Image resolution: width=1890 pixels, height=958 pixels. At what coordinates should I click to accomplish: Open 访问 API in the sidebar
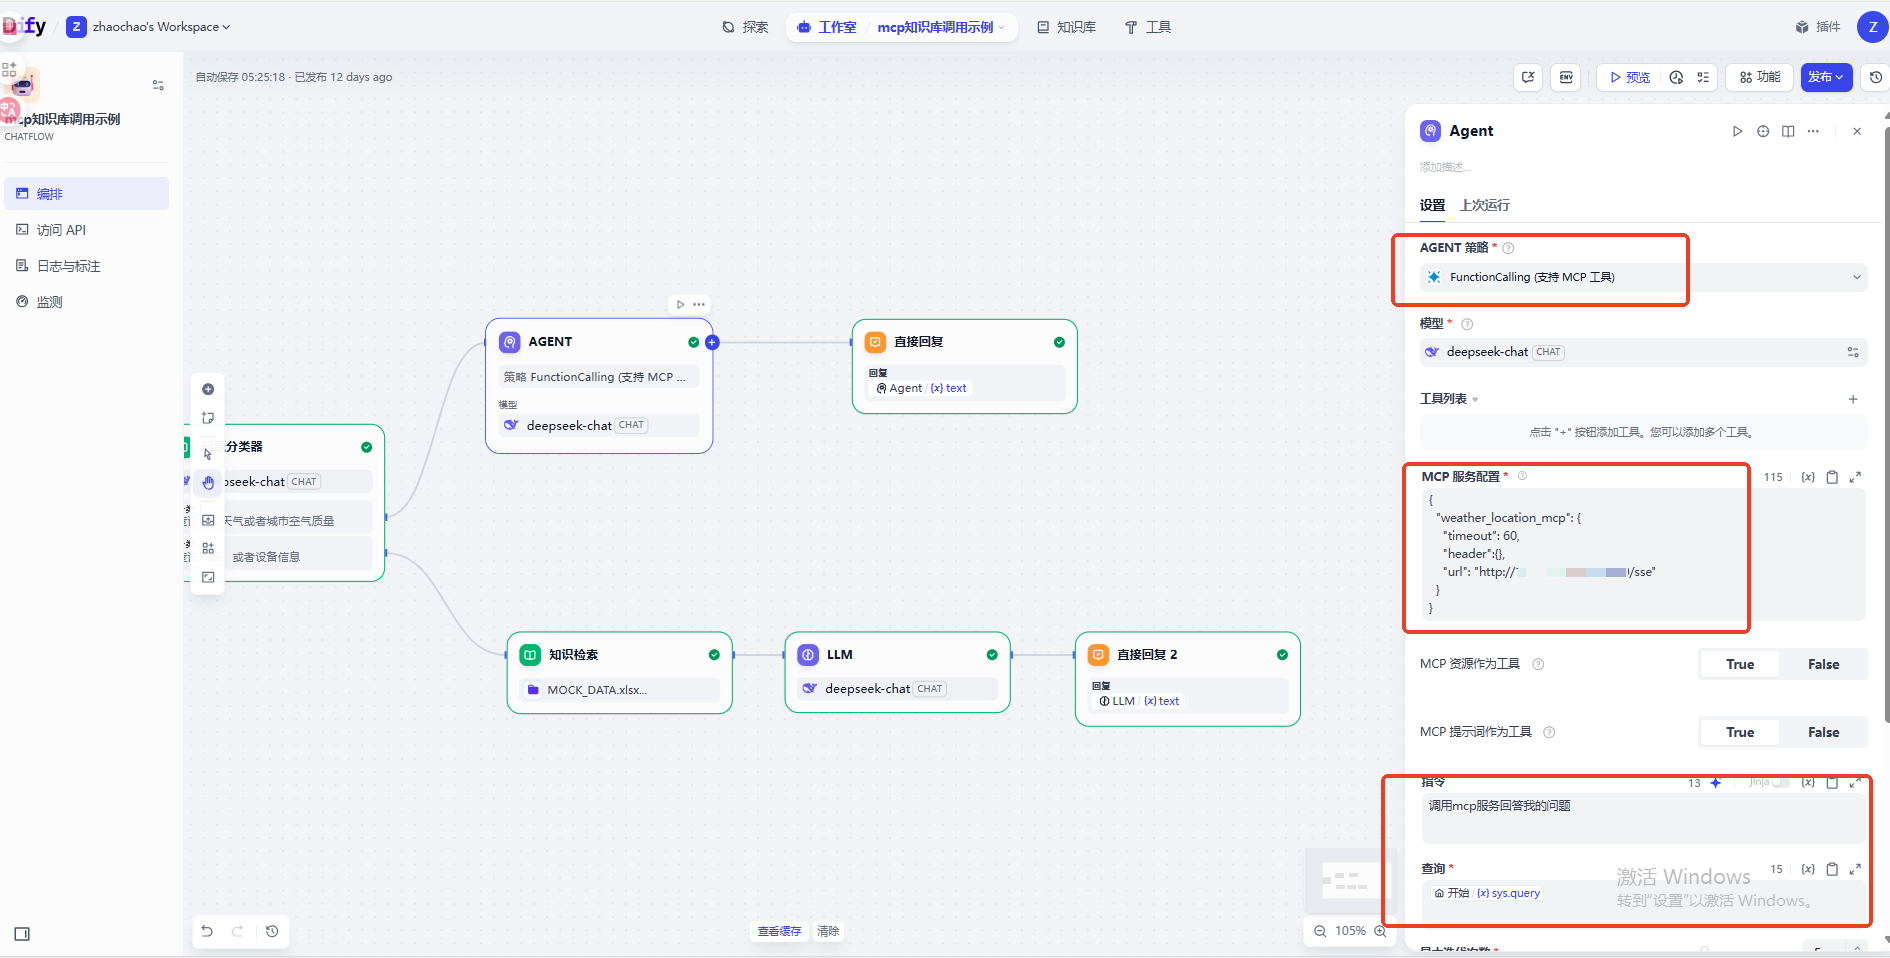coord(61,230)
